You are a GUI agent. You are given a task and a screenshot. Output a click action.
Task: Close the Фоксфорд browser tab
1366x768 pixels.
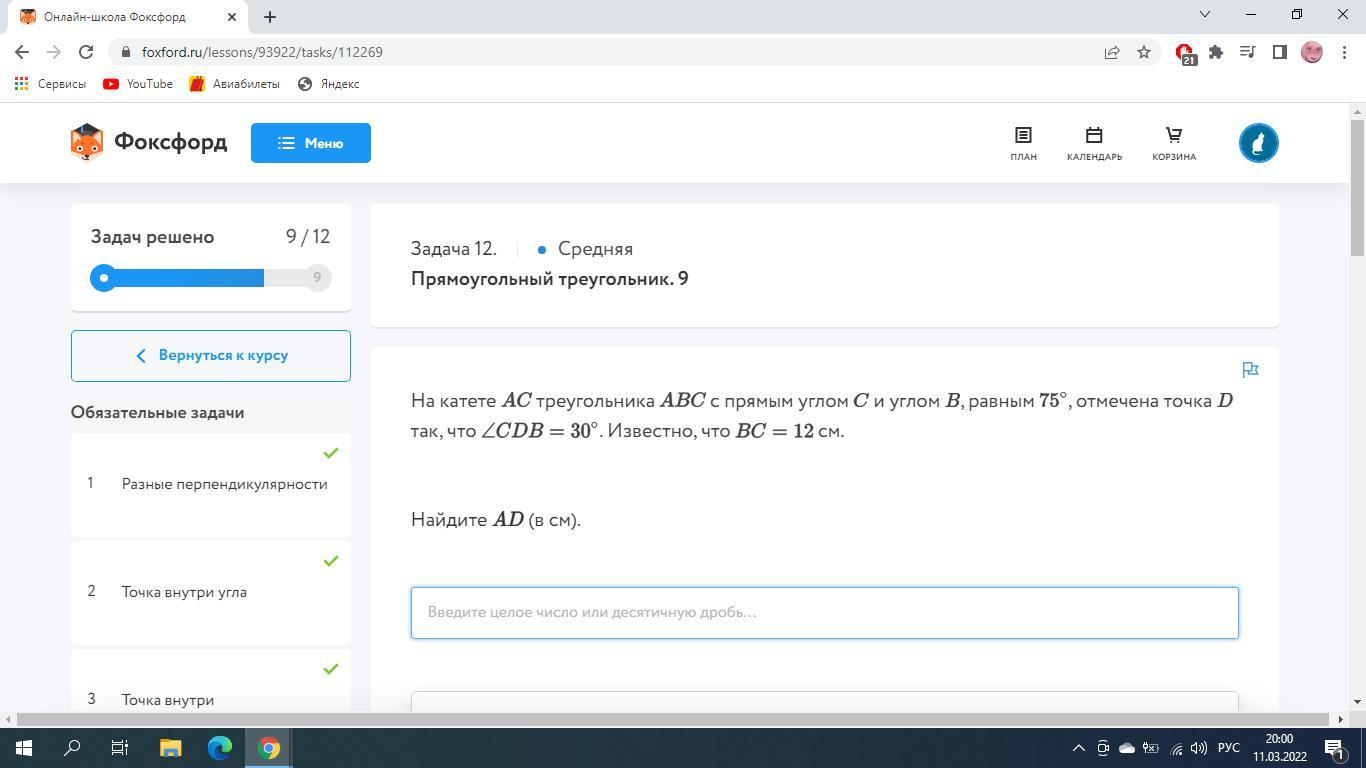click(232, 17)
